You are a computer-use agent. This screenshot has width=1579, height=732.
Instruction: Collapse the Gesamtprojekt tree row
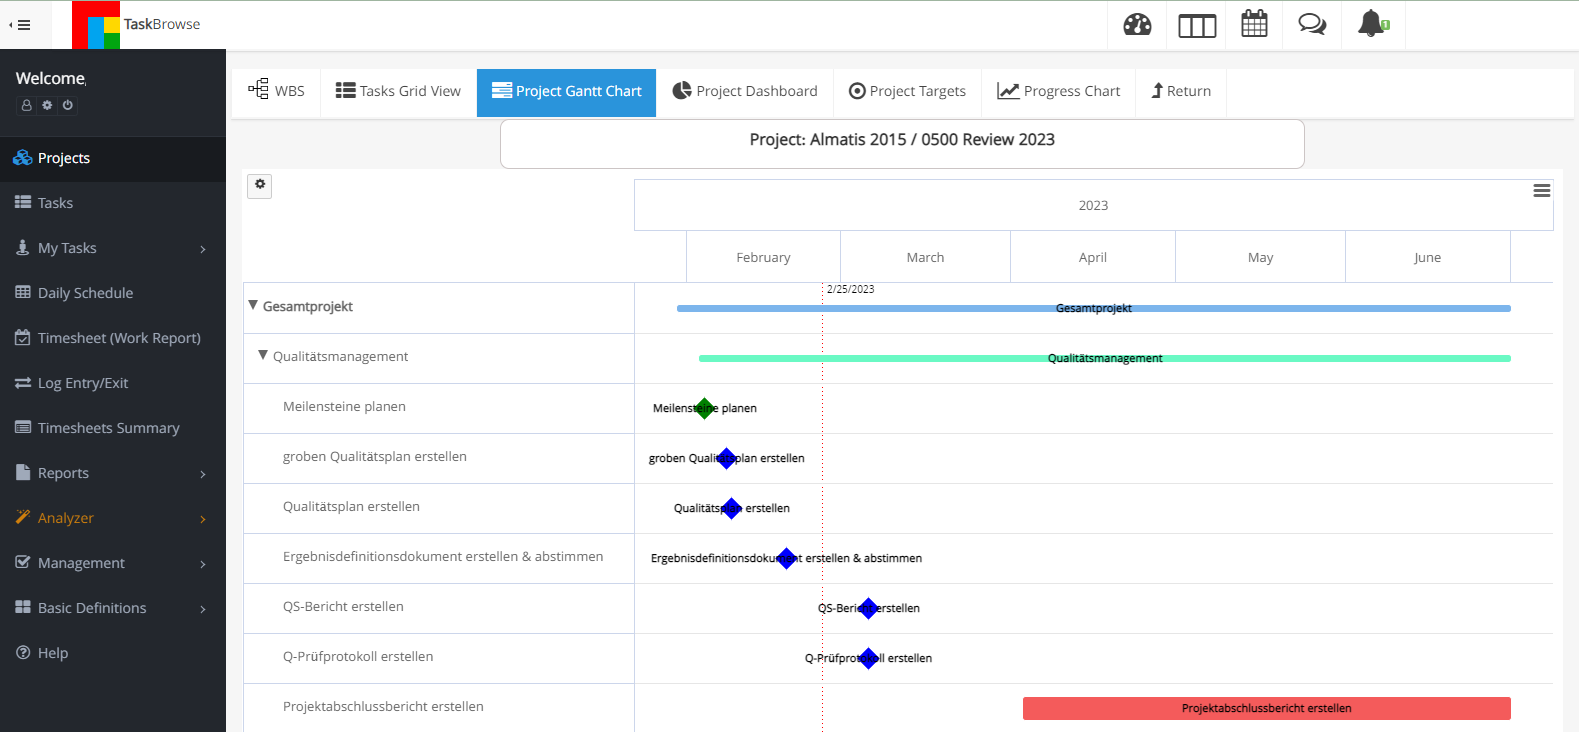click(253, 305)
